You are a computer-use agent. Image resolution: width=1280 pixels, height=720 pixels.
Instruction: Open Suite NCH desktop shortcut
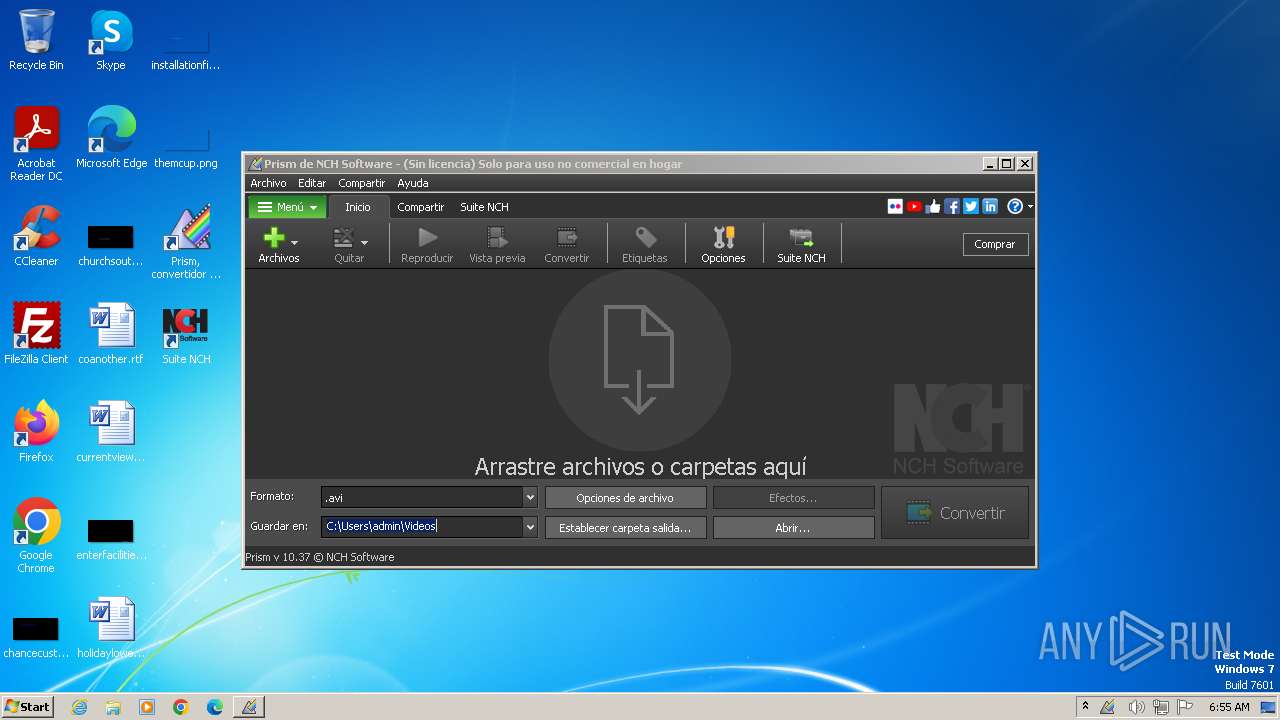(x=186, y=333)
